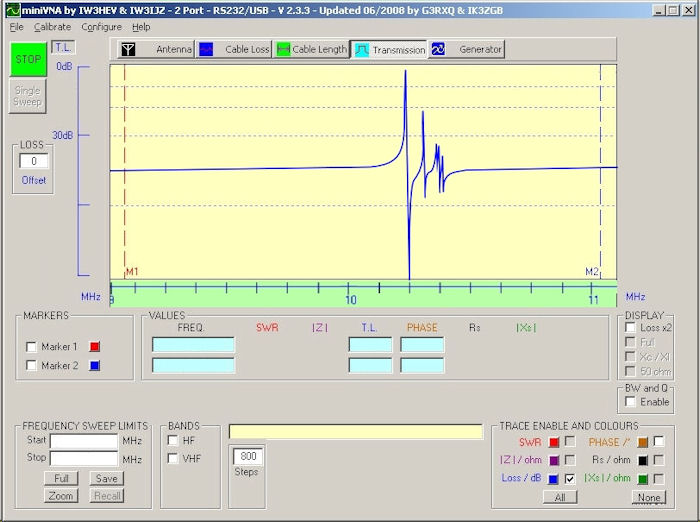This screenshot has height=522, width=700.
Task: Click the Zoom button
Action: point(61,496)
